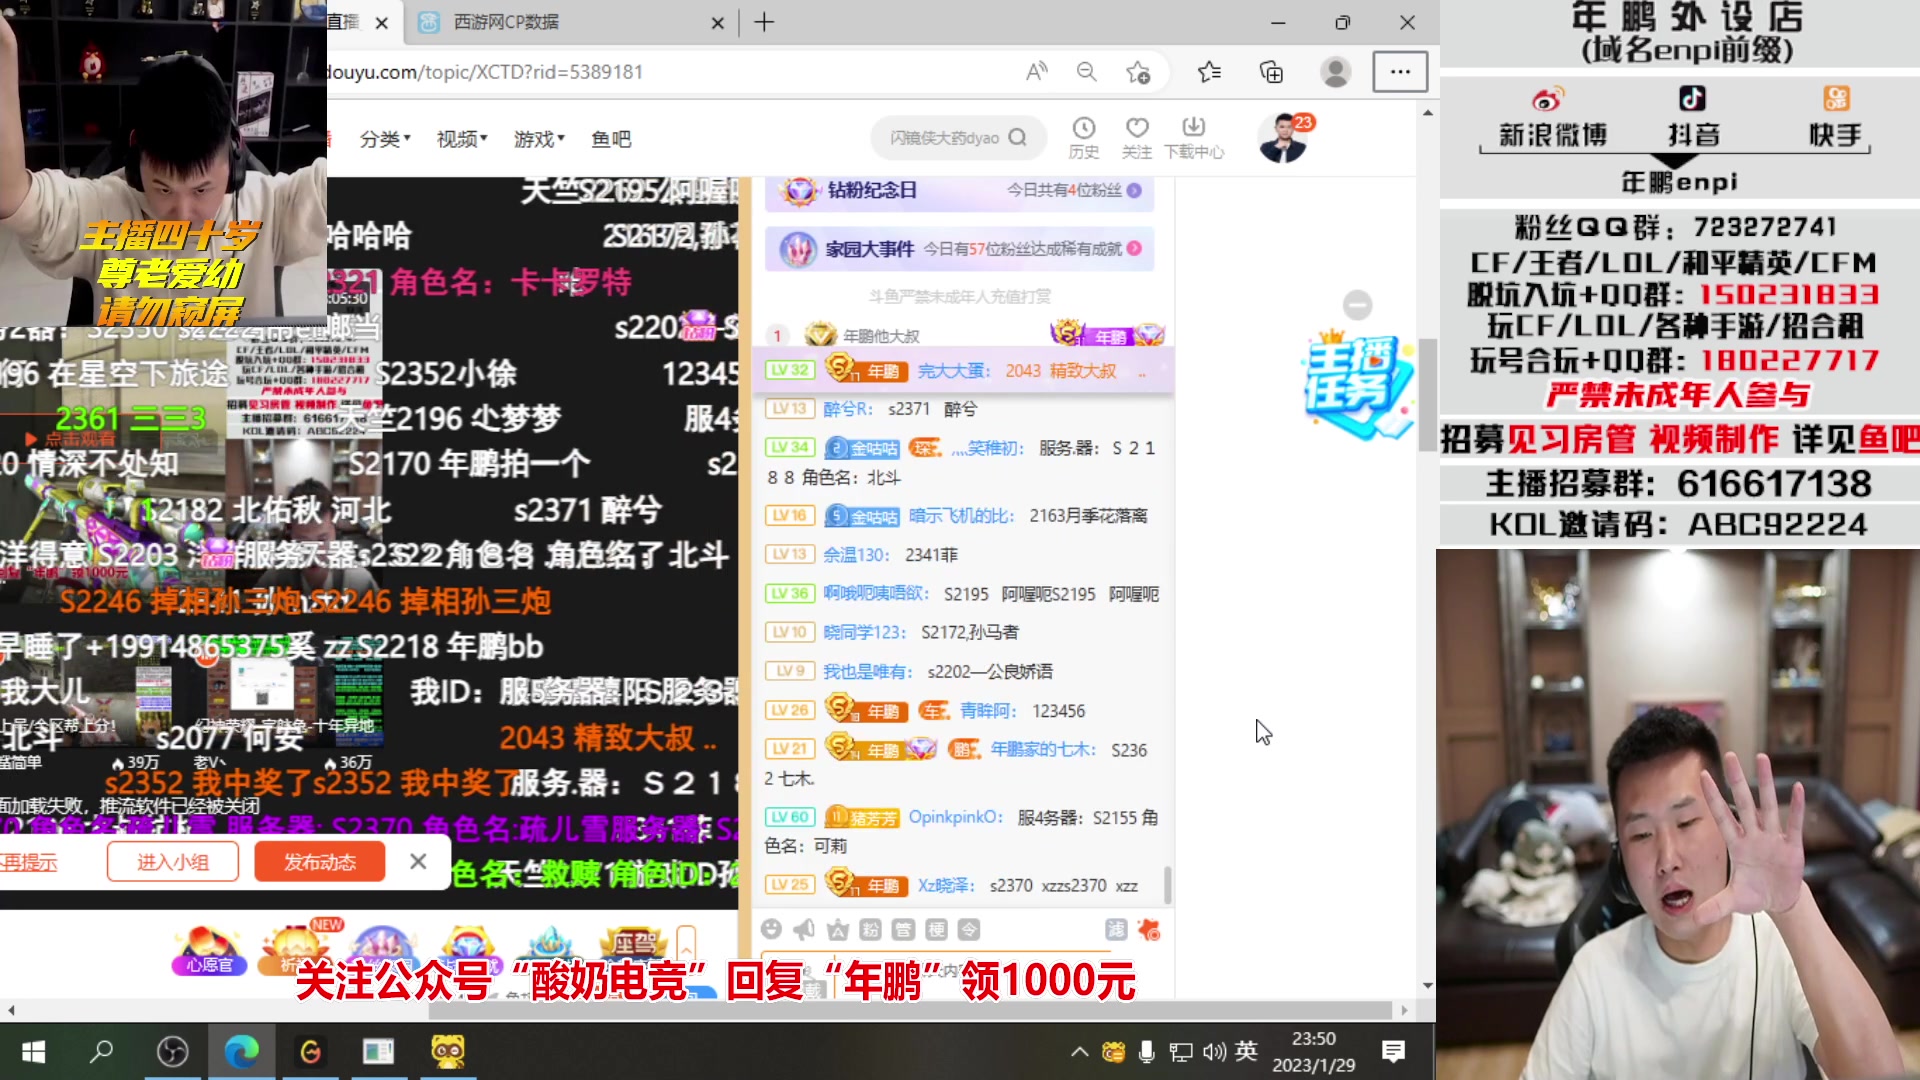Click the search magnifier in Douyu search box
1920x1080 pixels.
(x=1018, y=137)
